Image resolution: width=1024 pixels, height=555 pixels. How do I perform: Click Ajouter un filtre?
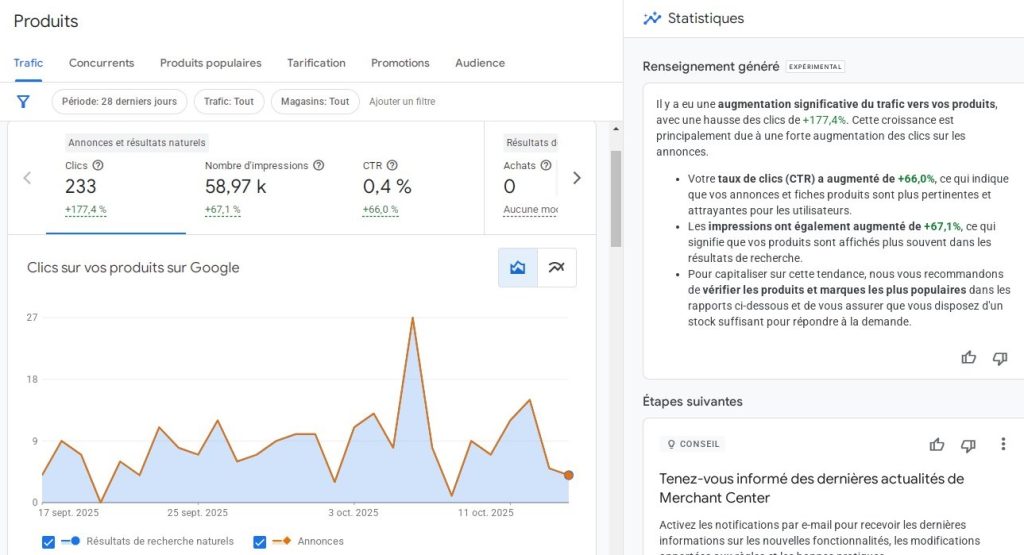(x=402, y=102)
